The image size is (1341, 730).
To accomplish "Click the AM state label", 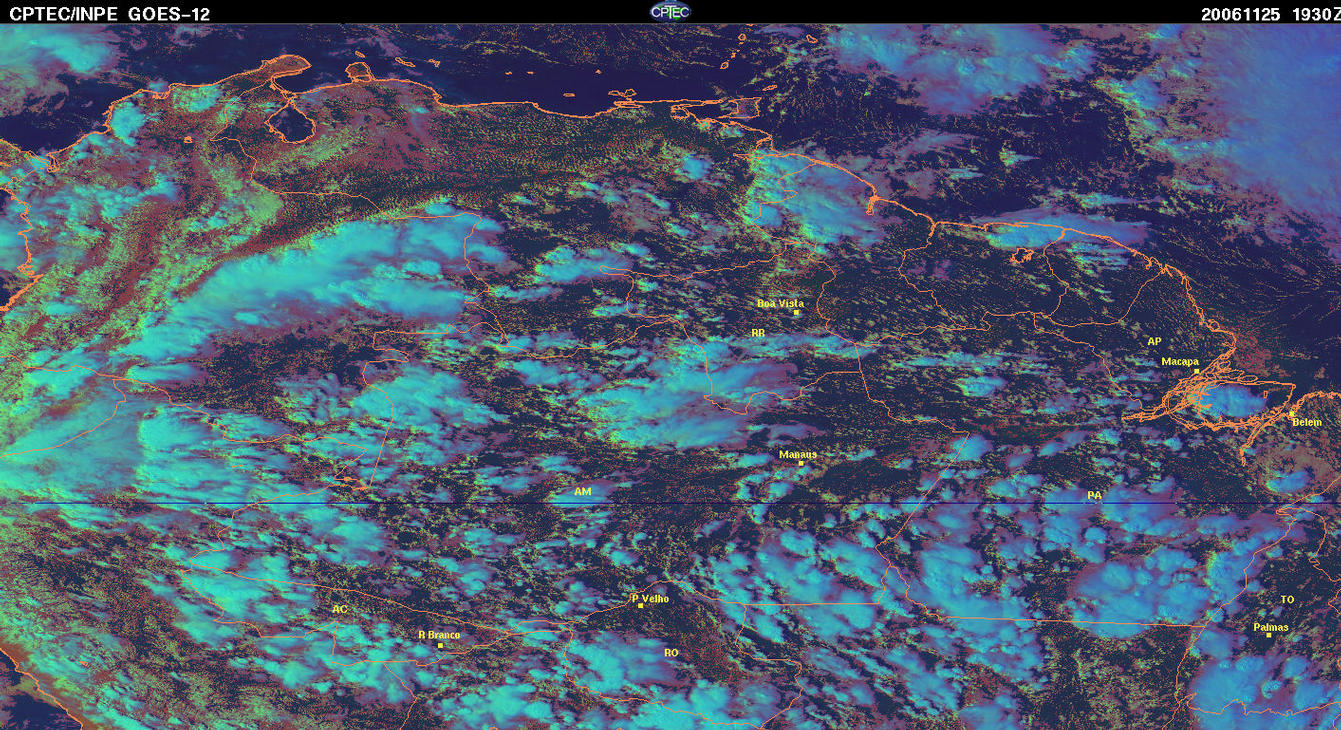I will point(583,492).
